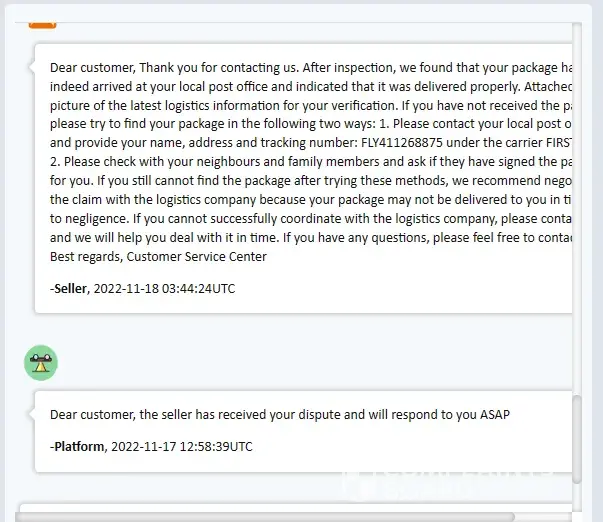Image resolution: width=603 pixels, height=522 pixels.
Task: Click the seller timestamp 2022-11-18 03:44:24UTC
Action: pyautogui.click(x=166, y=289)
